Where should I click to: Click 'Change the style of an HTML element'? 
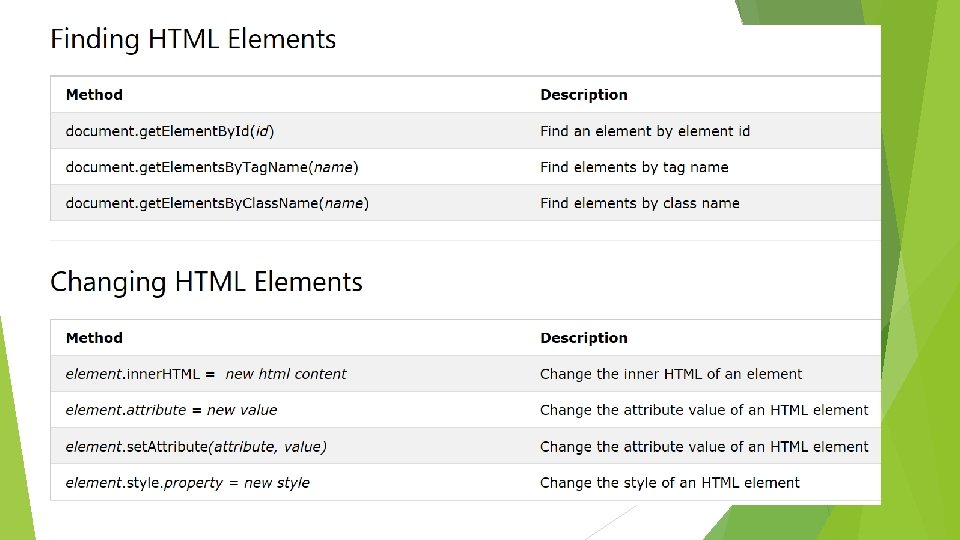[x=670, y=483]
